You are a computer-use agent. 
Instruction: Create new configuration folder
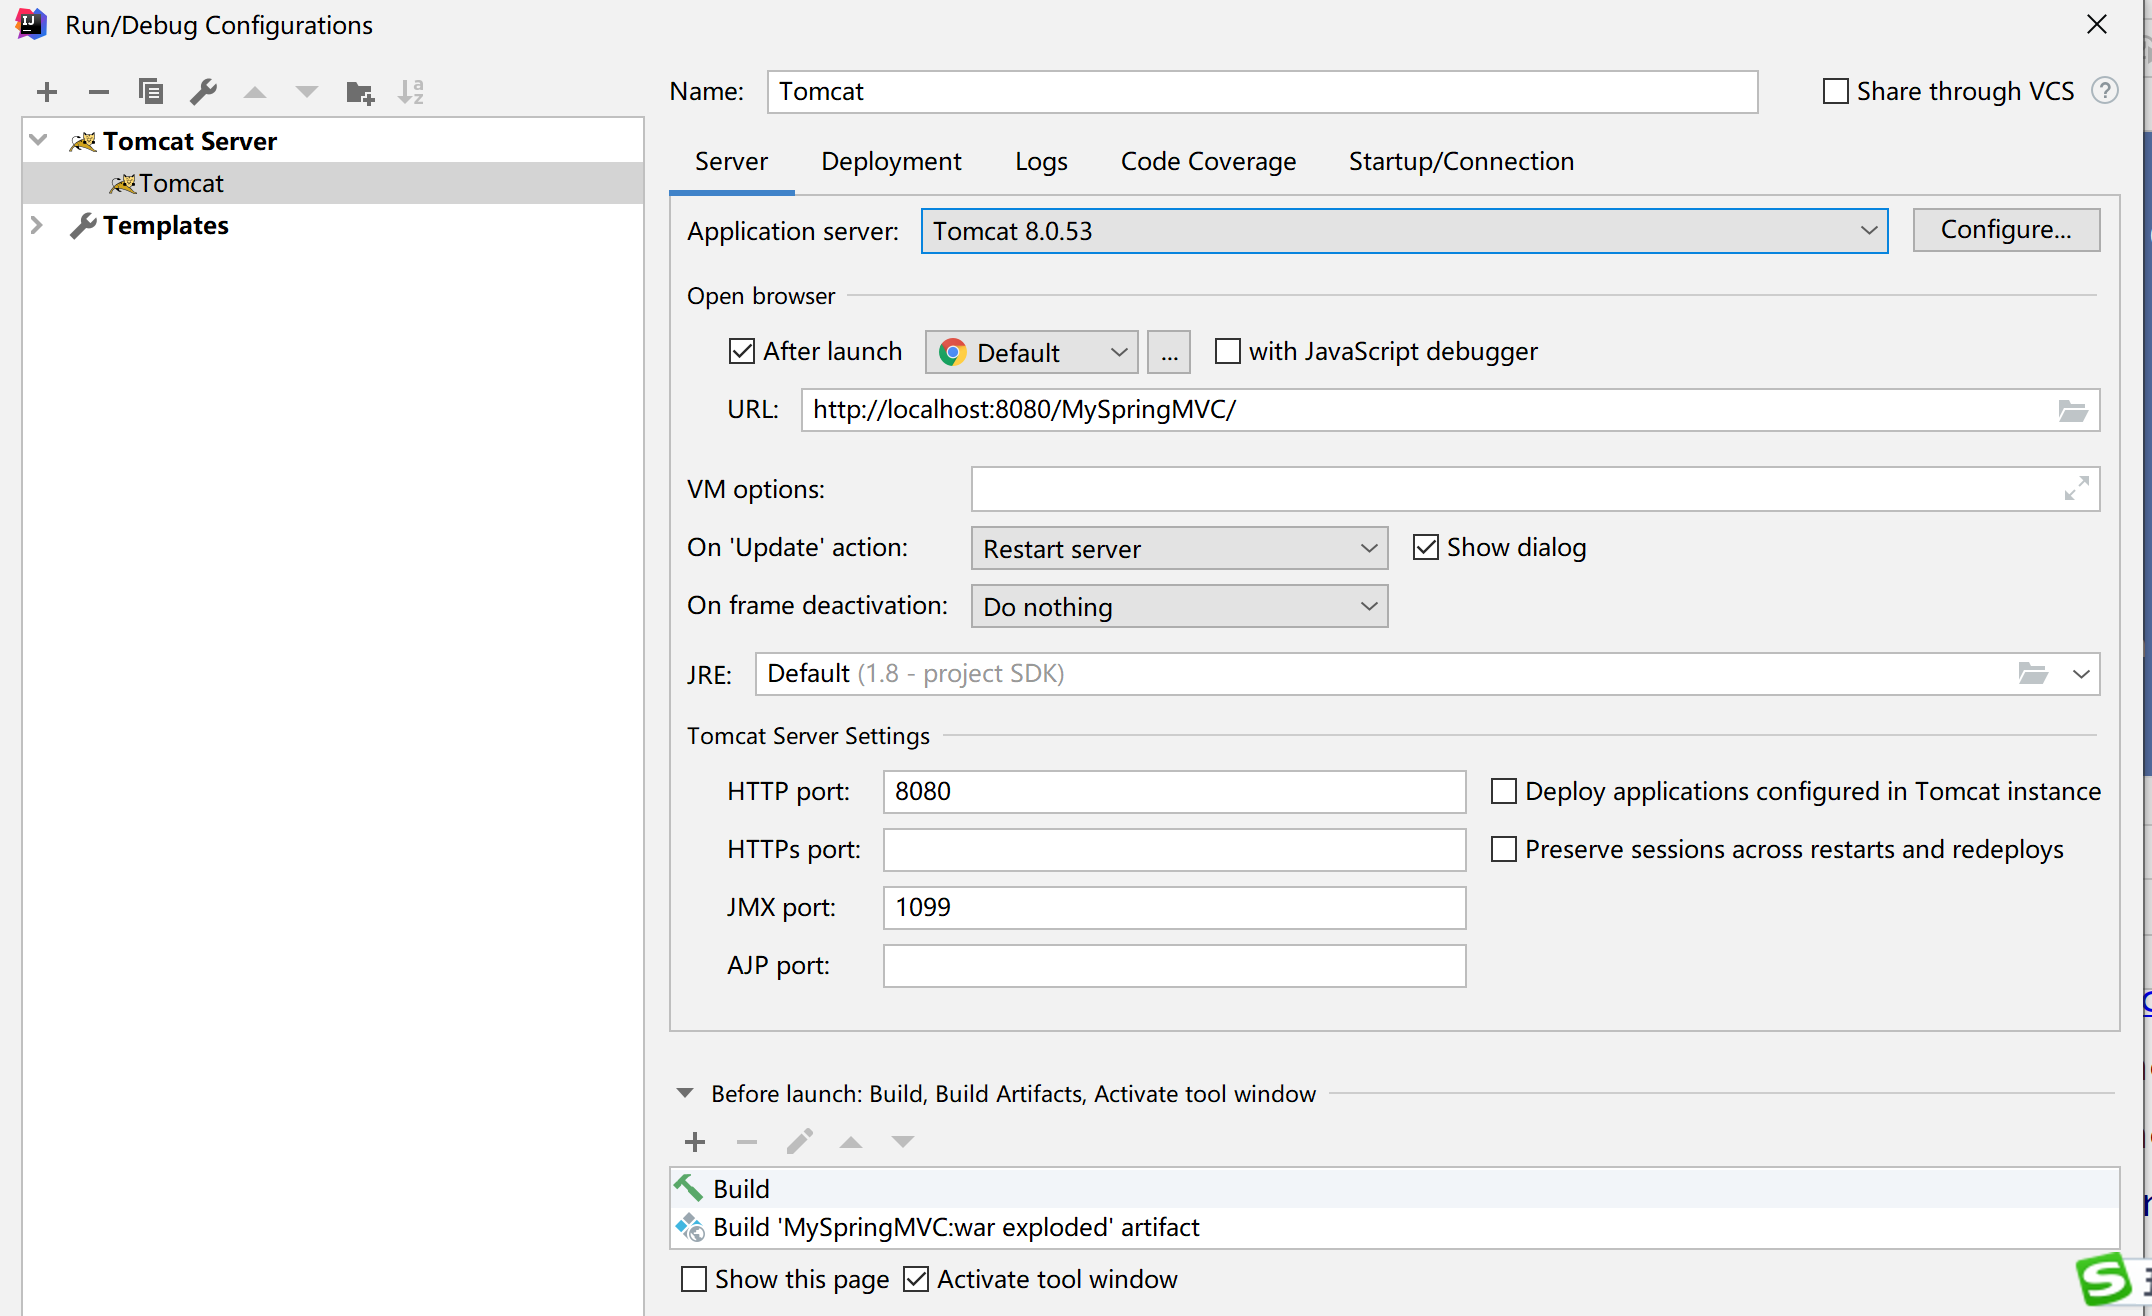[360, 92]
